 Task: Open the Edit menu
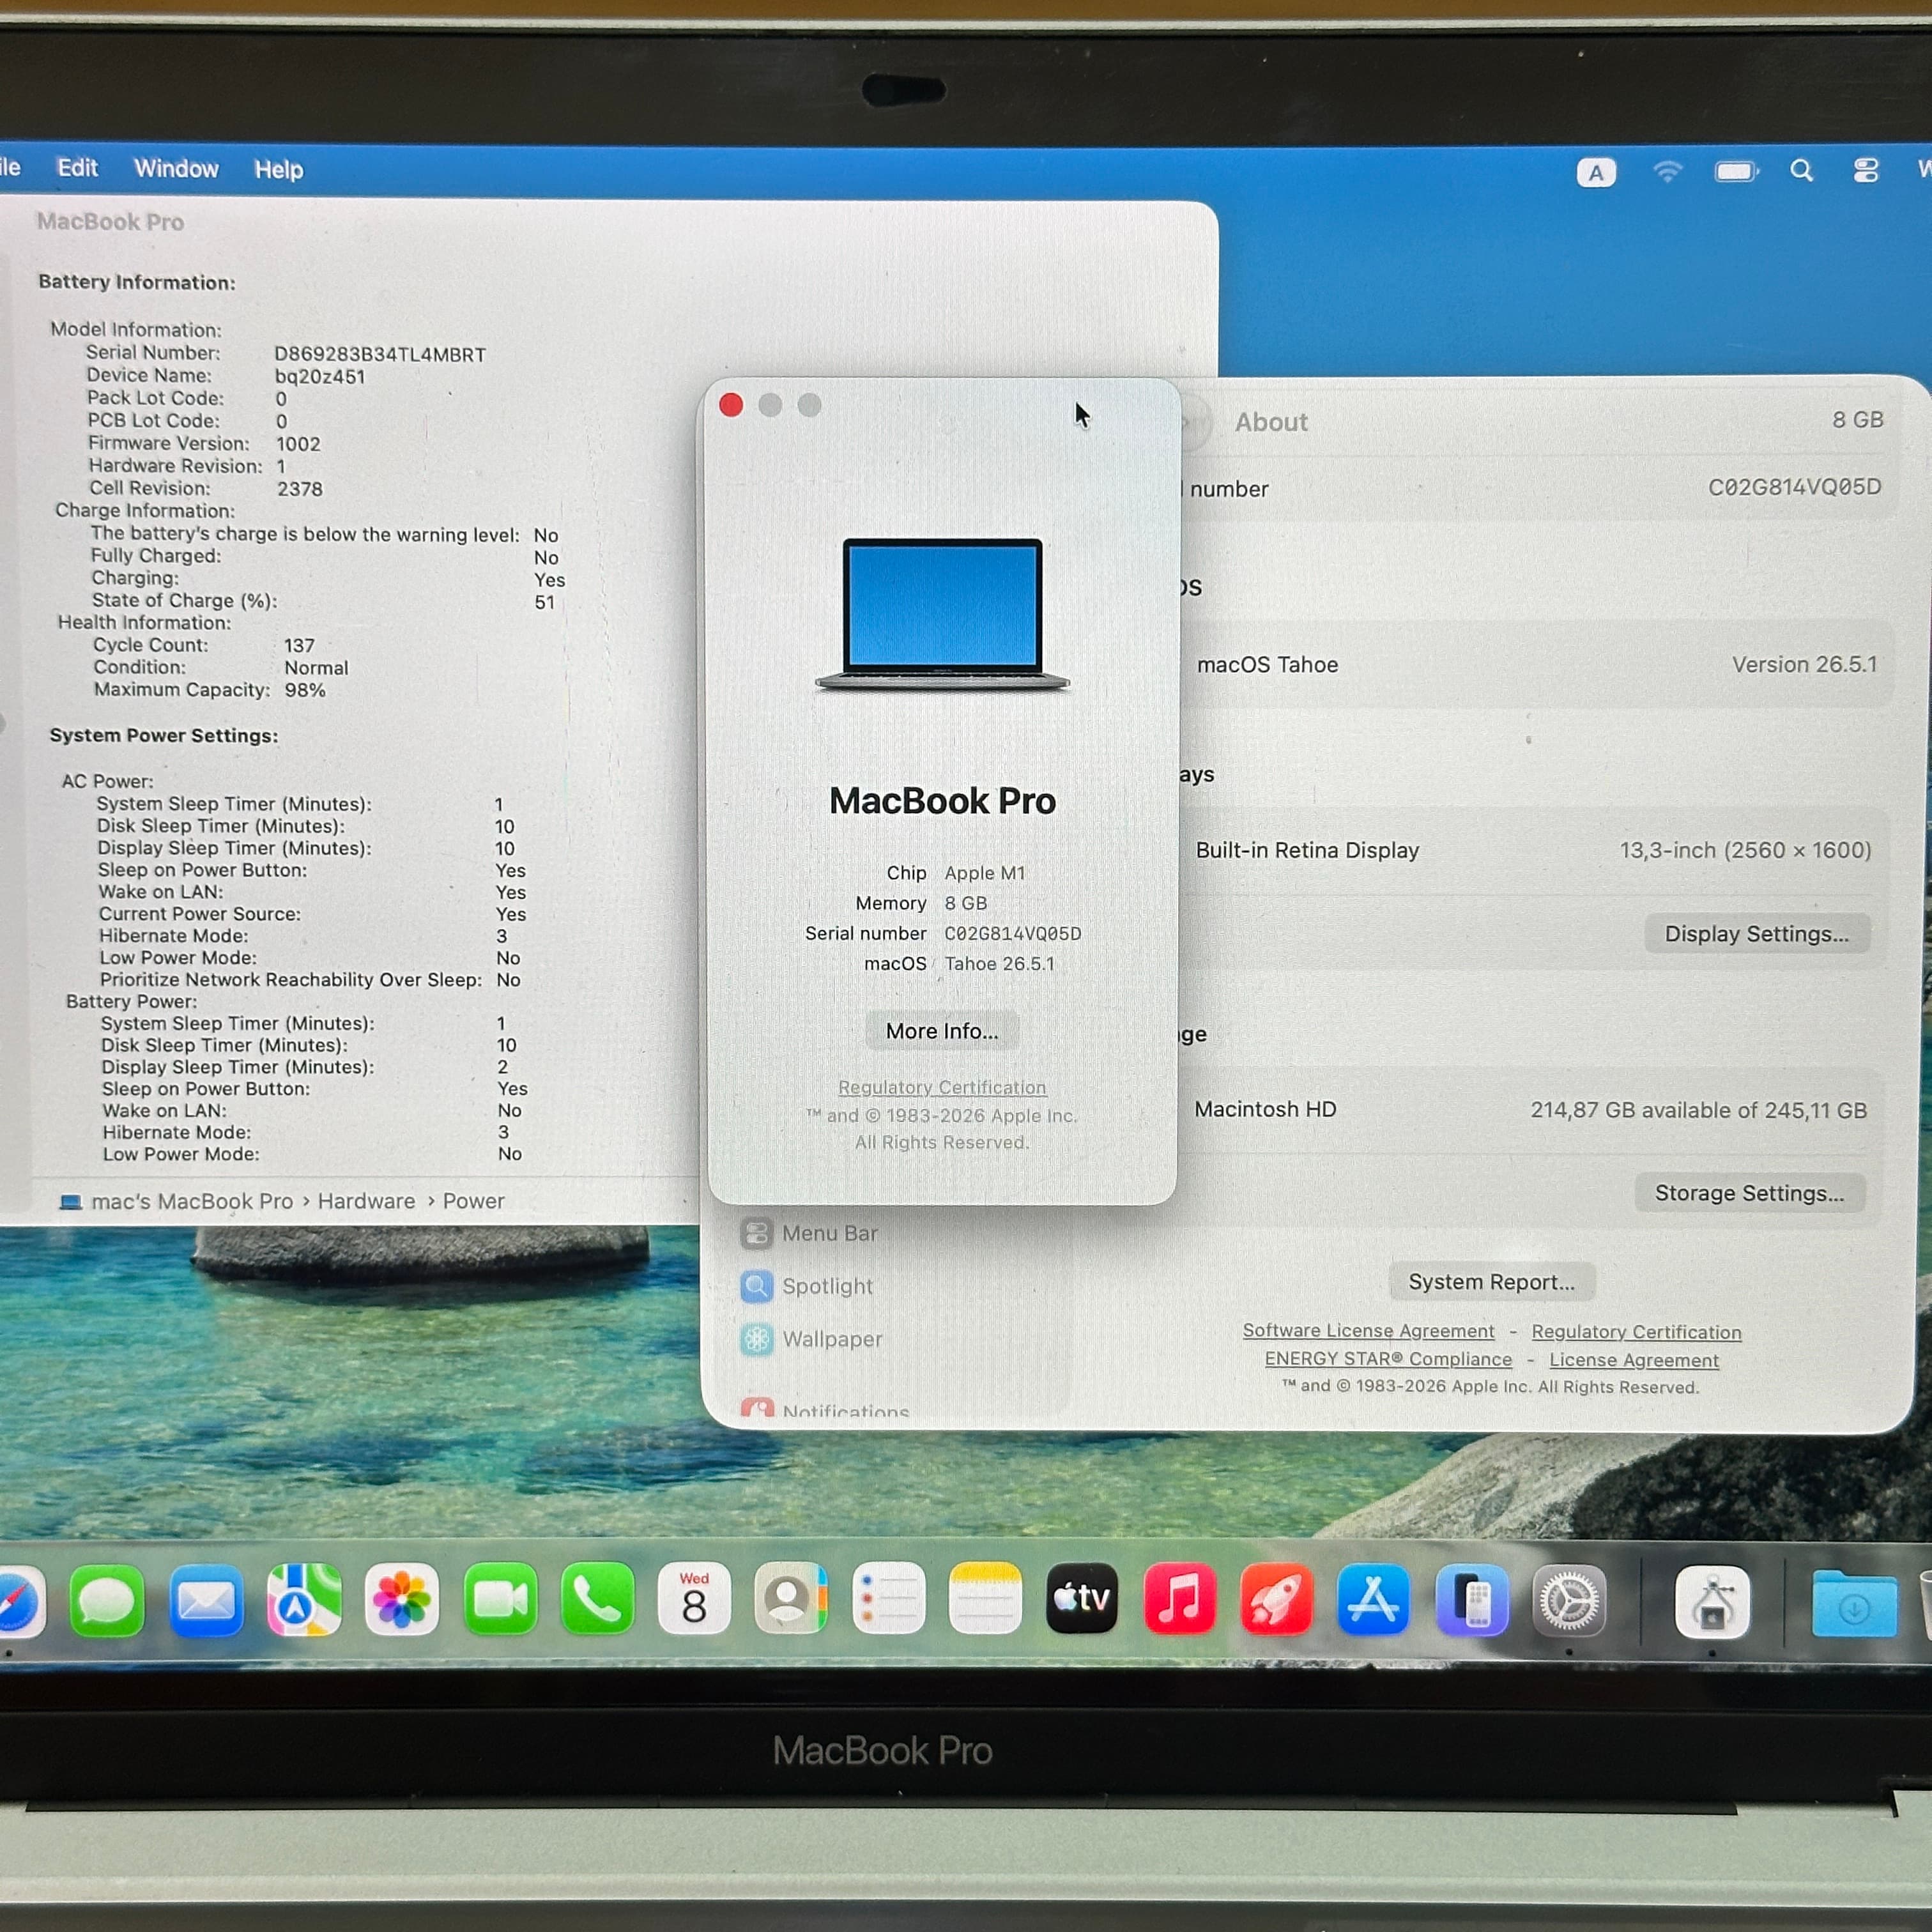77,168
